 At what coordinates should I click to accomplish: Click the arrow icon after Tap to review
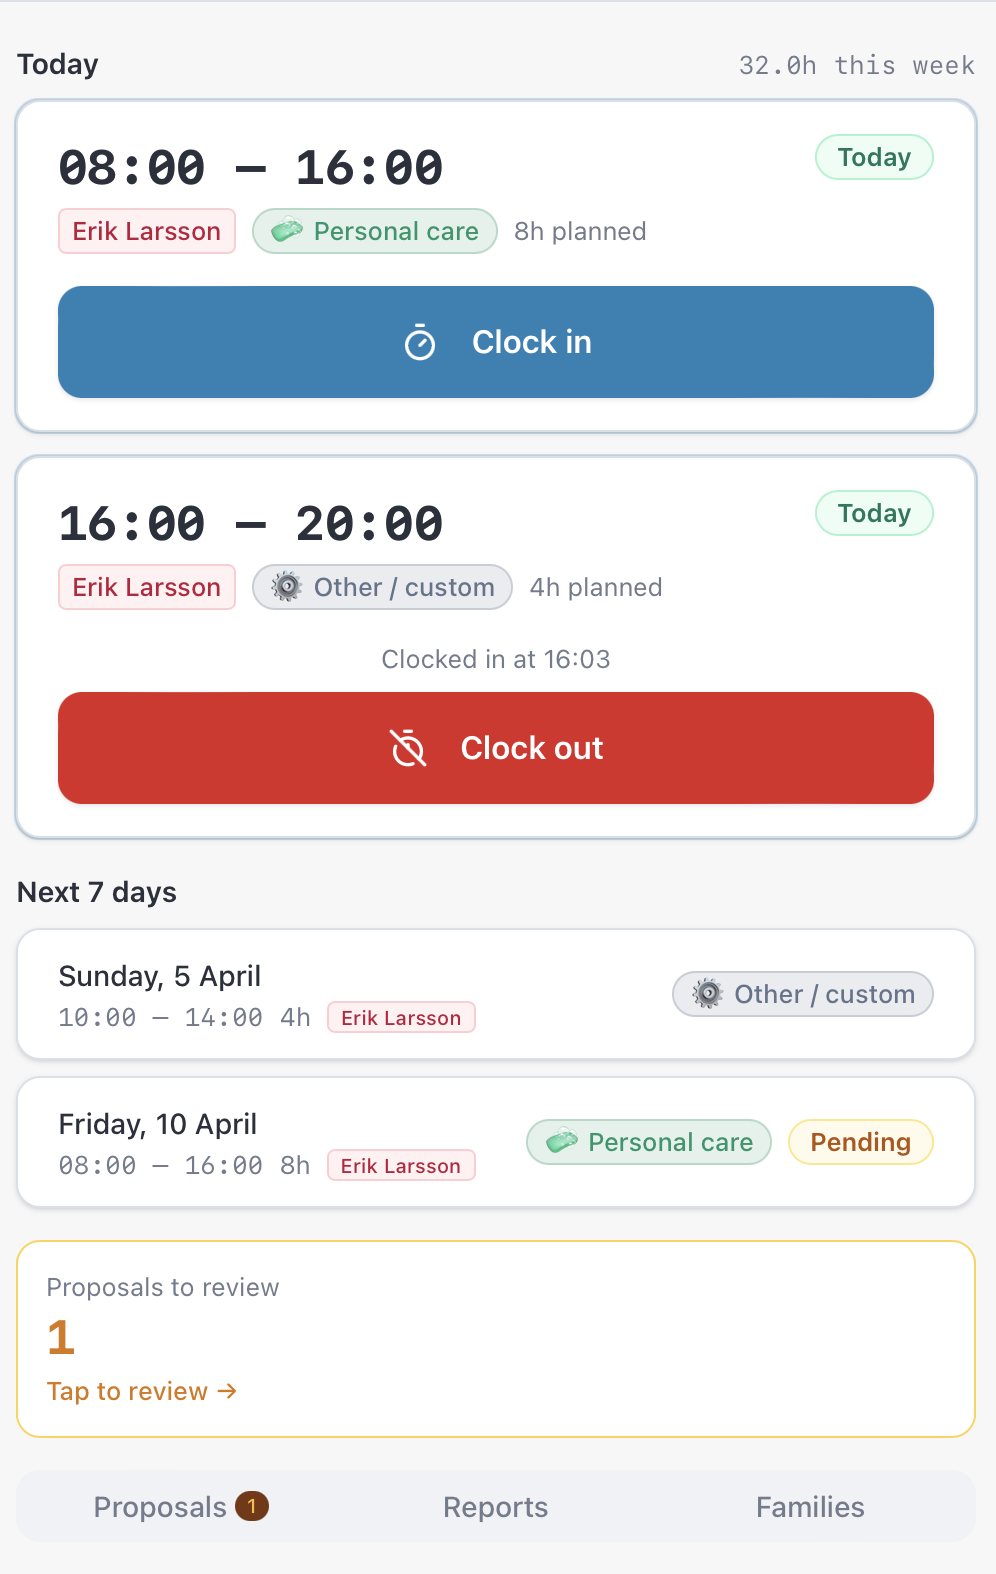[x=227, y=1390]
